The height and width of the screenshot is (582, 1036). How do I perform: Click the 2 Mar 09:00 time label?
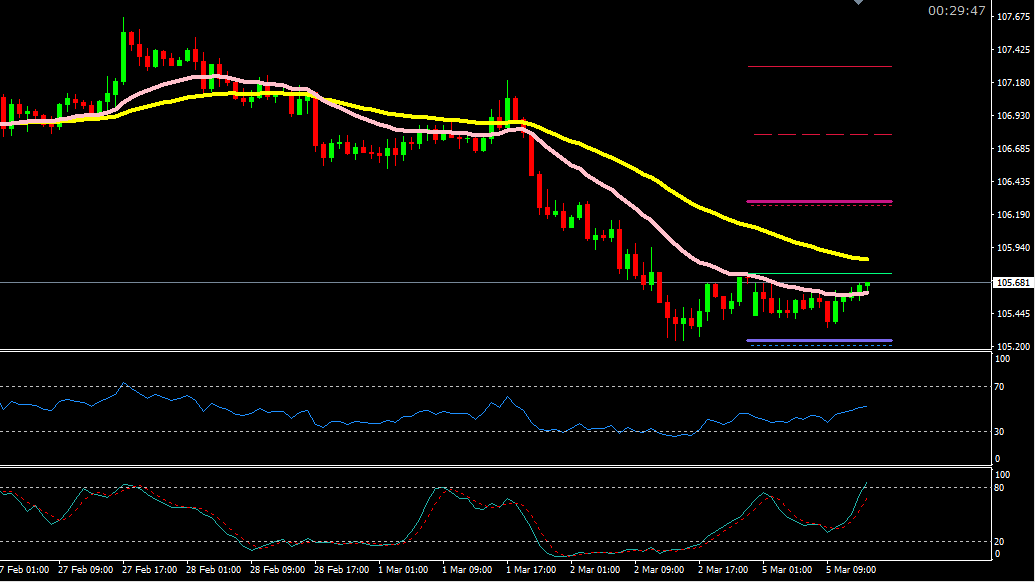tap(659, 569)
